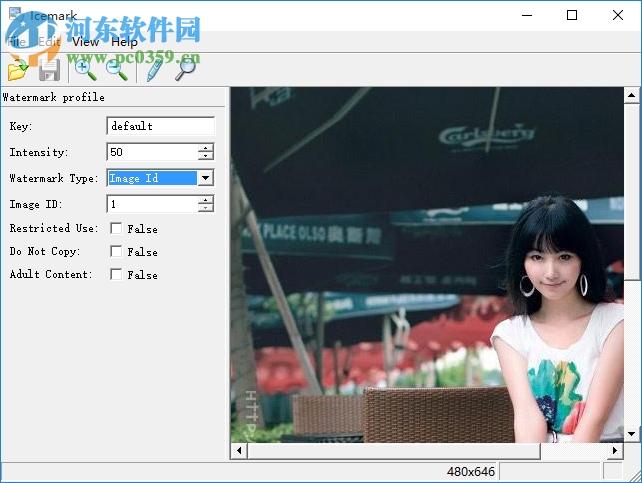Click the Intensity value field

153,152
